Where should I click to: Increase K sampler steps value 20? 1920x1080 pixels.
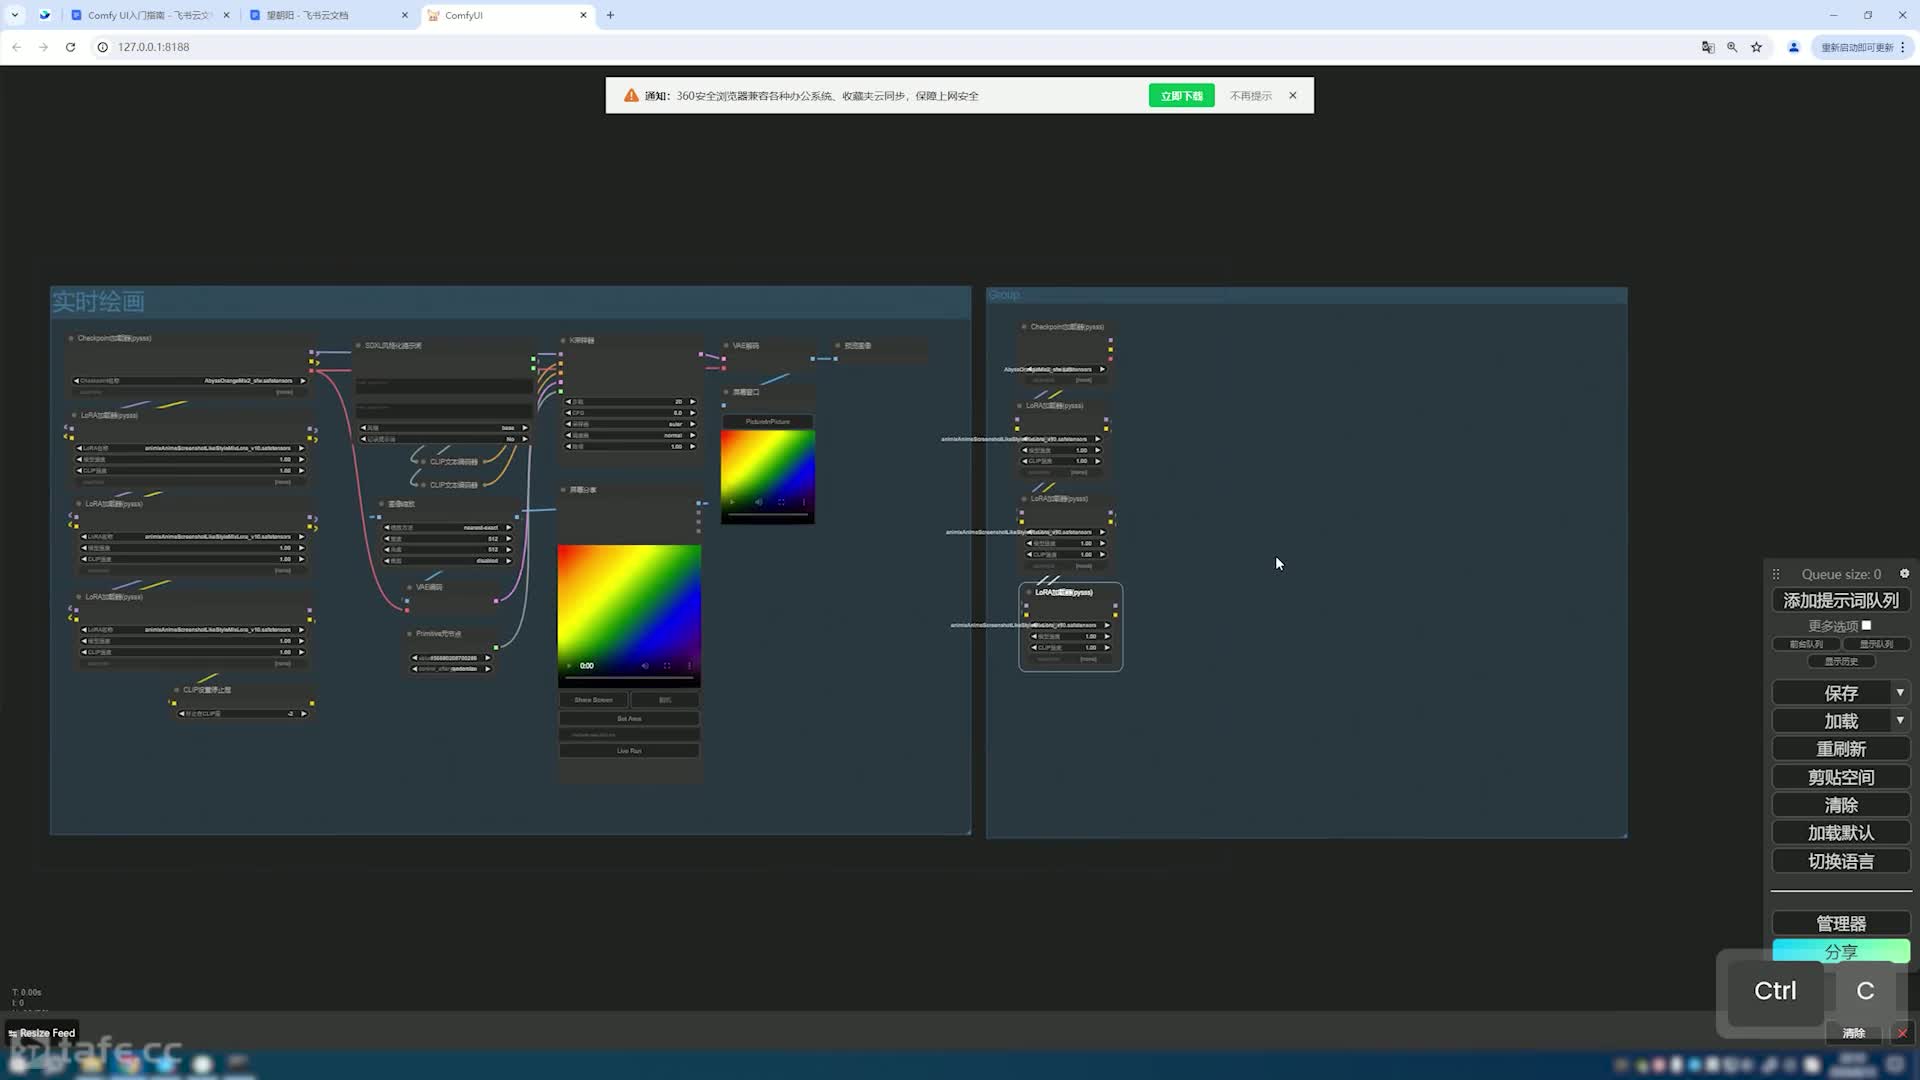[692, 401]
